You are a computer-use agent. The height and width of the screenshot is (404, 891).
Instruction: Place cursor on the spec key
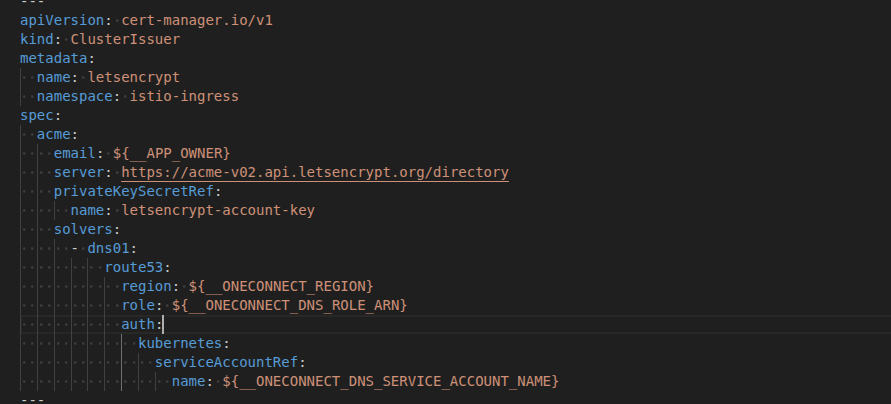pyautogui.click(x=37, y=115)
